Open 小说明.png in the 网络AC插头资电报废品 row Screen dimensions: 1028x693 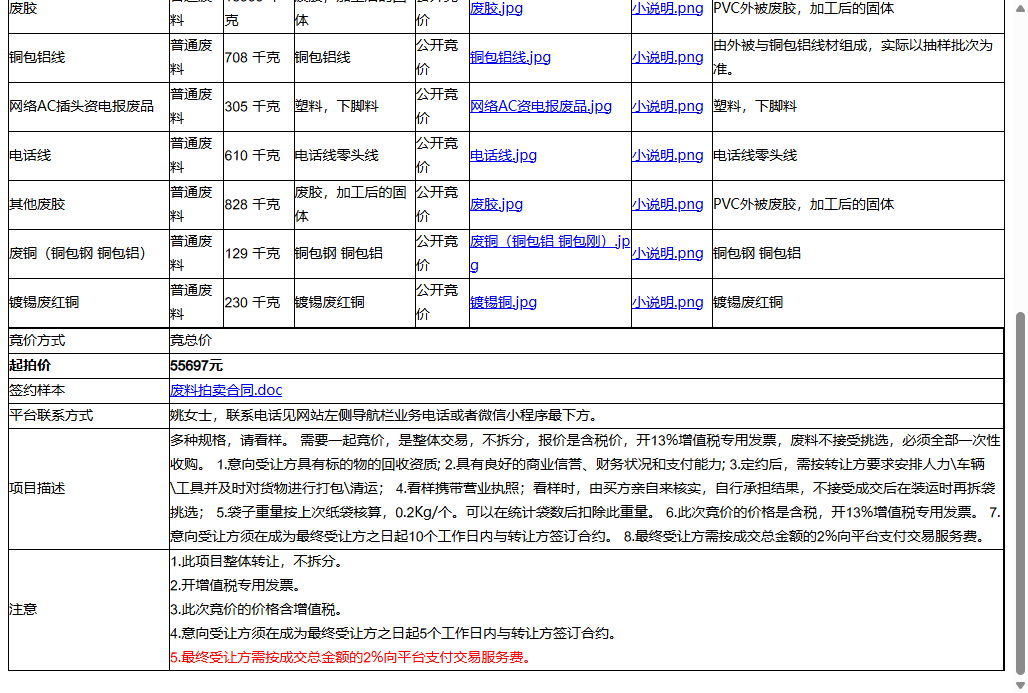coord(667,106)
